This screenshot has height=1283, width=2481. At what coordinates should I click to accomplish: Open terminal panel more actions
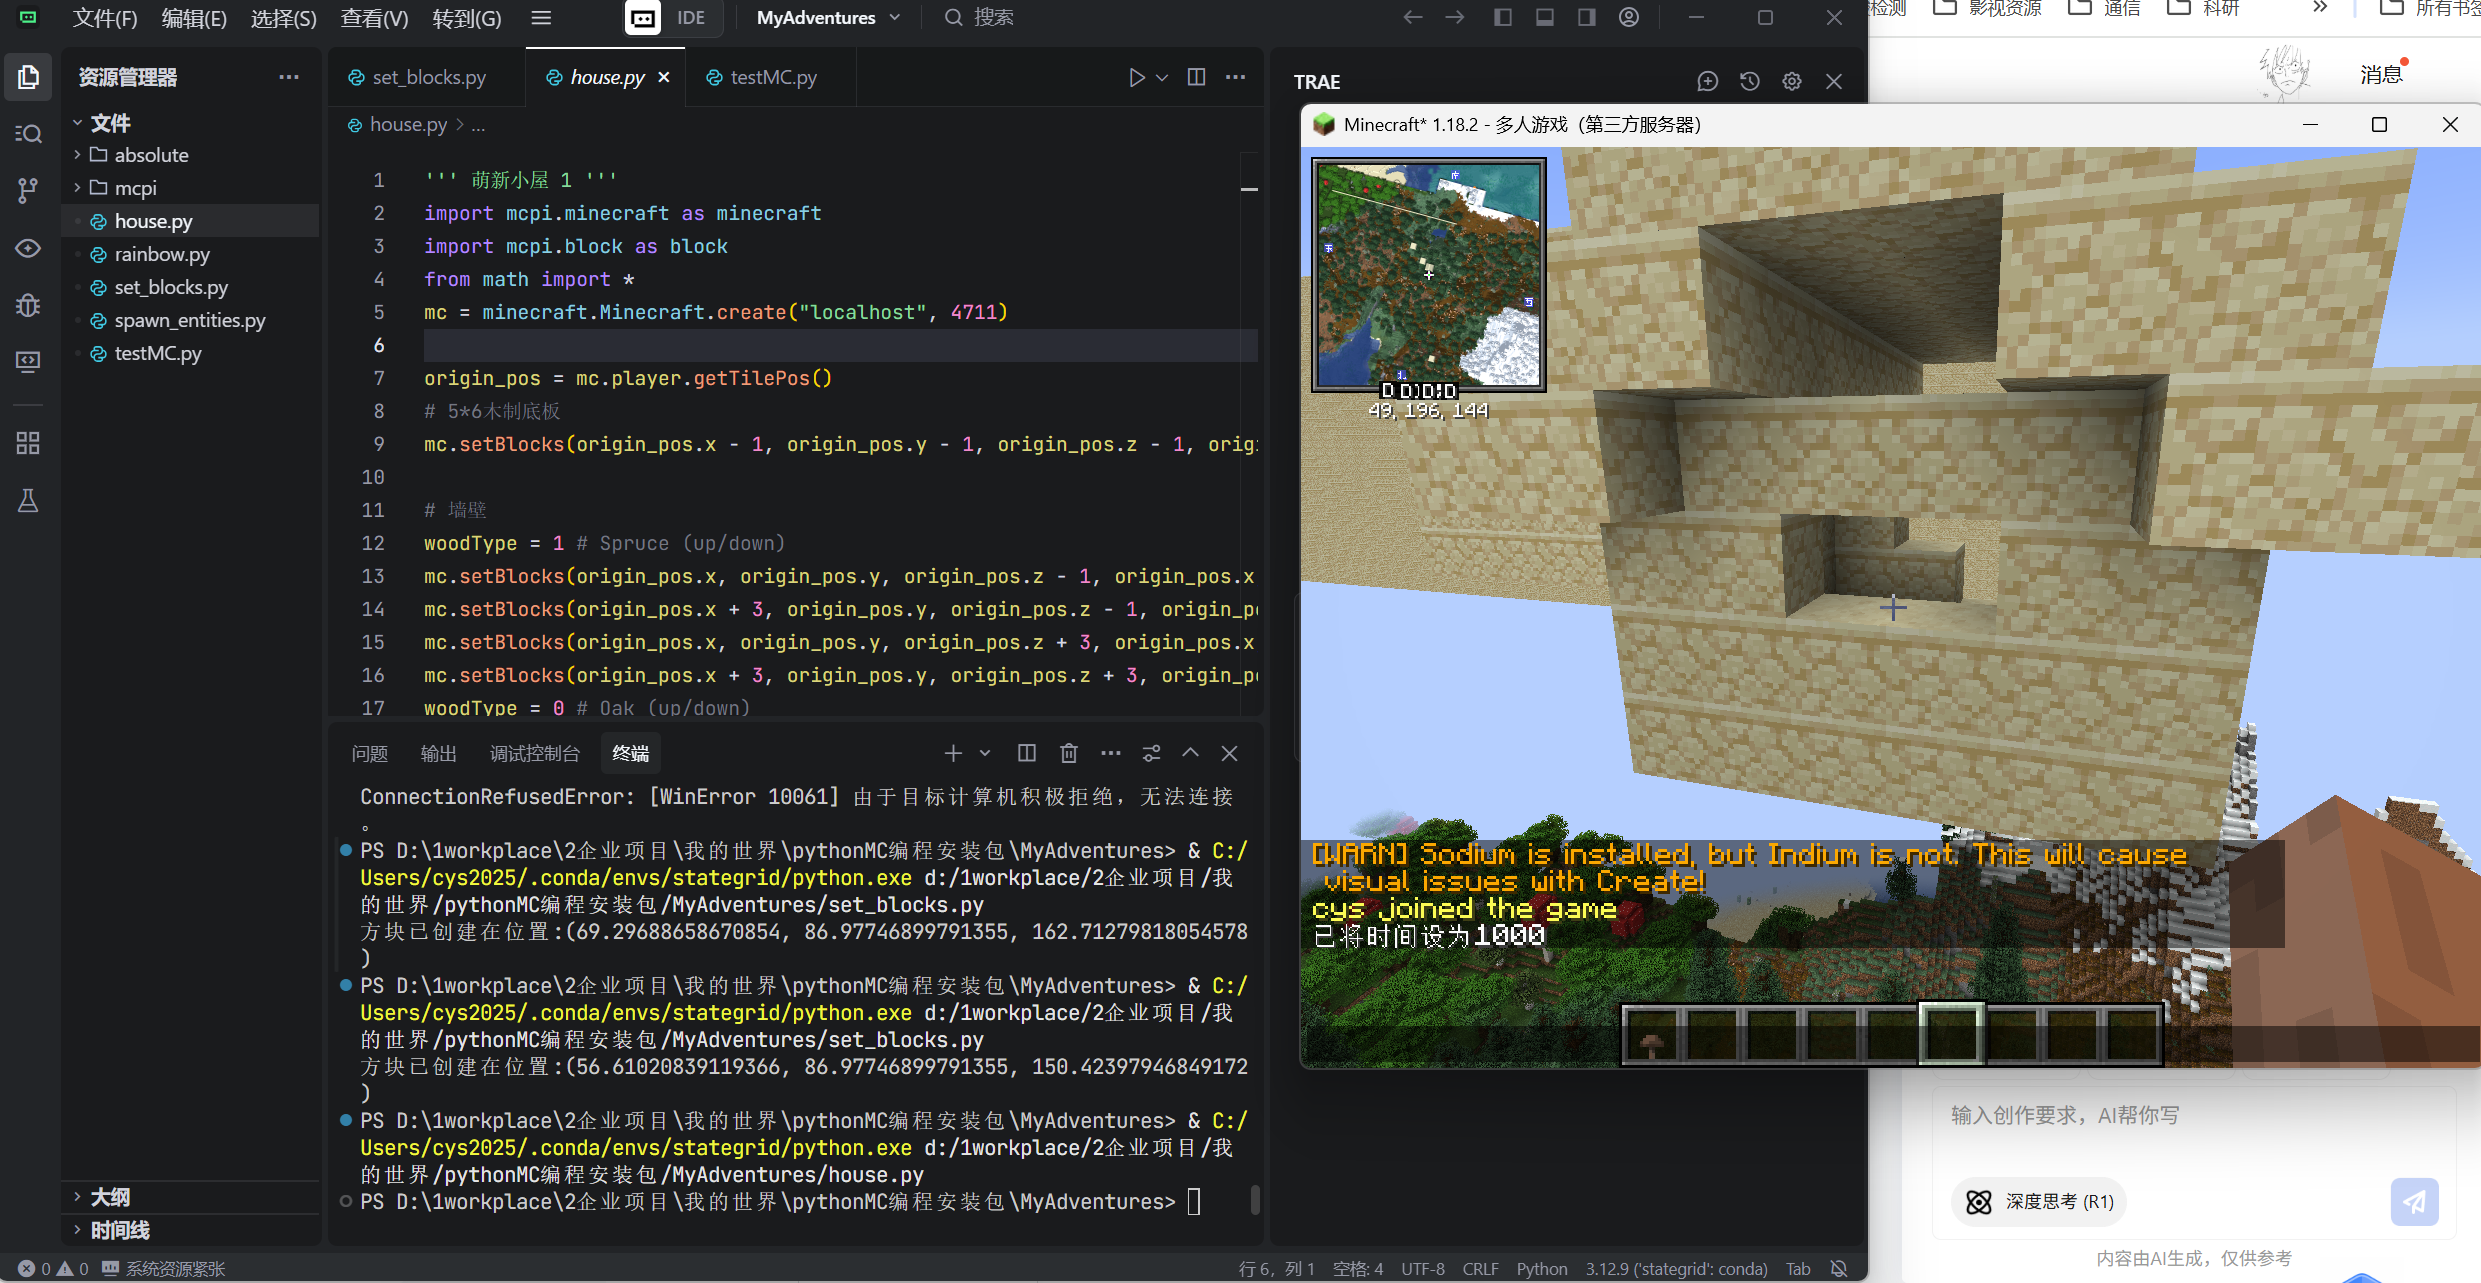[x=1111, y=753]
